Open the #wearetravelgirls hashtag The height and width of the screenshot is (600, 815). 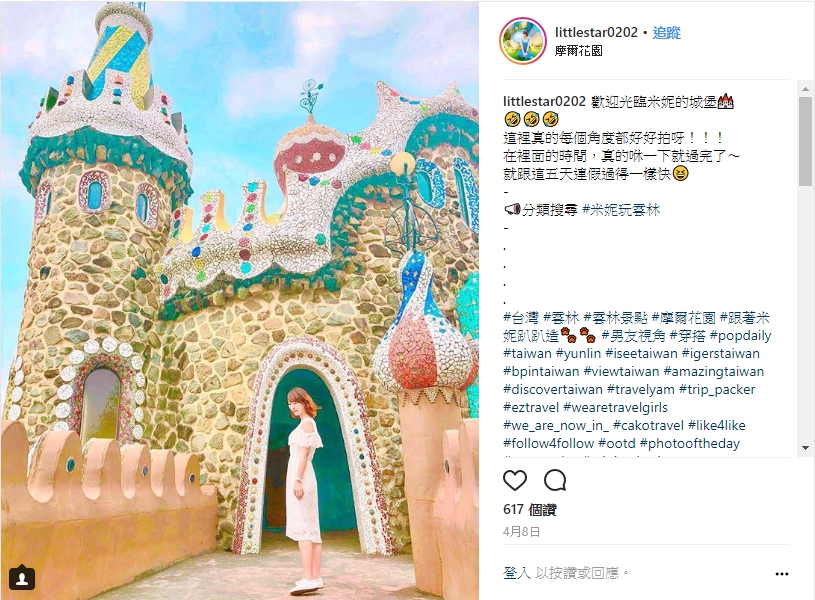(x=615, y=408)
